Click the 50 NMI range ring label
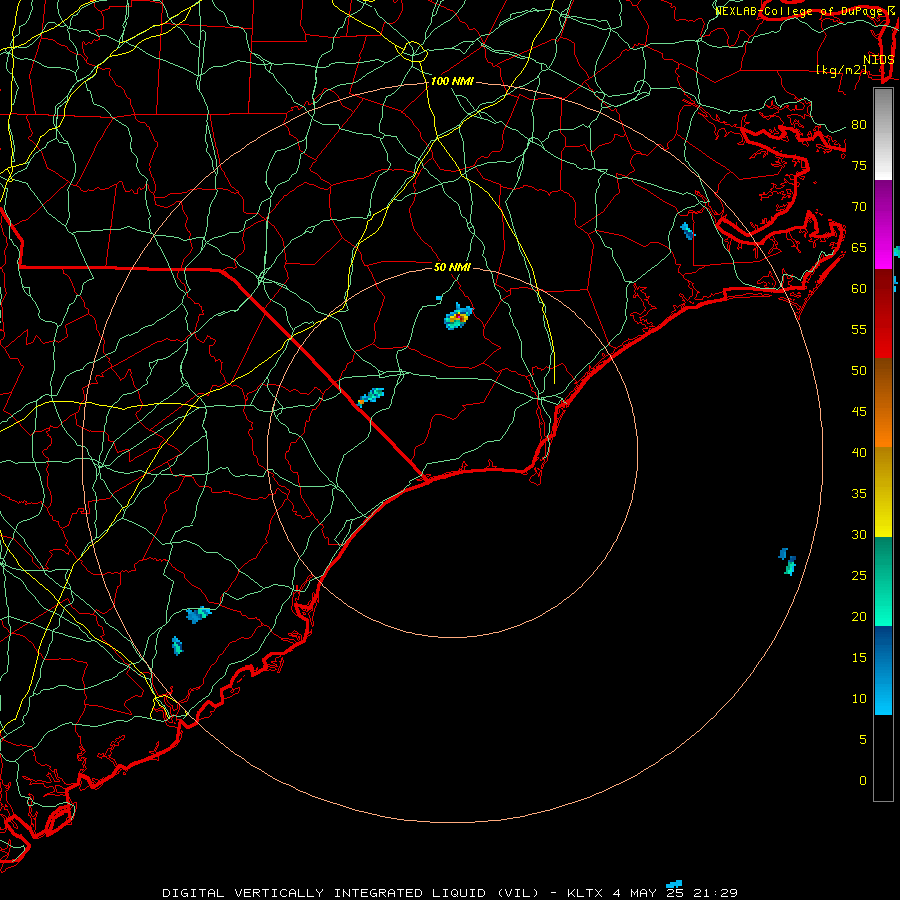This screenshot has height=900, width=900. click(x=452, y=267)
